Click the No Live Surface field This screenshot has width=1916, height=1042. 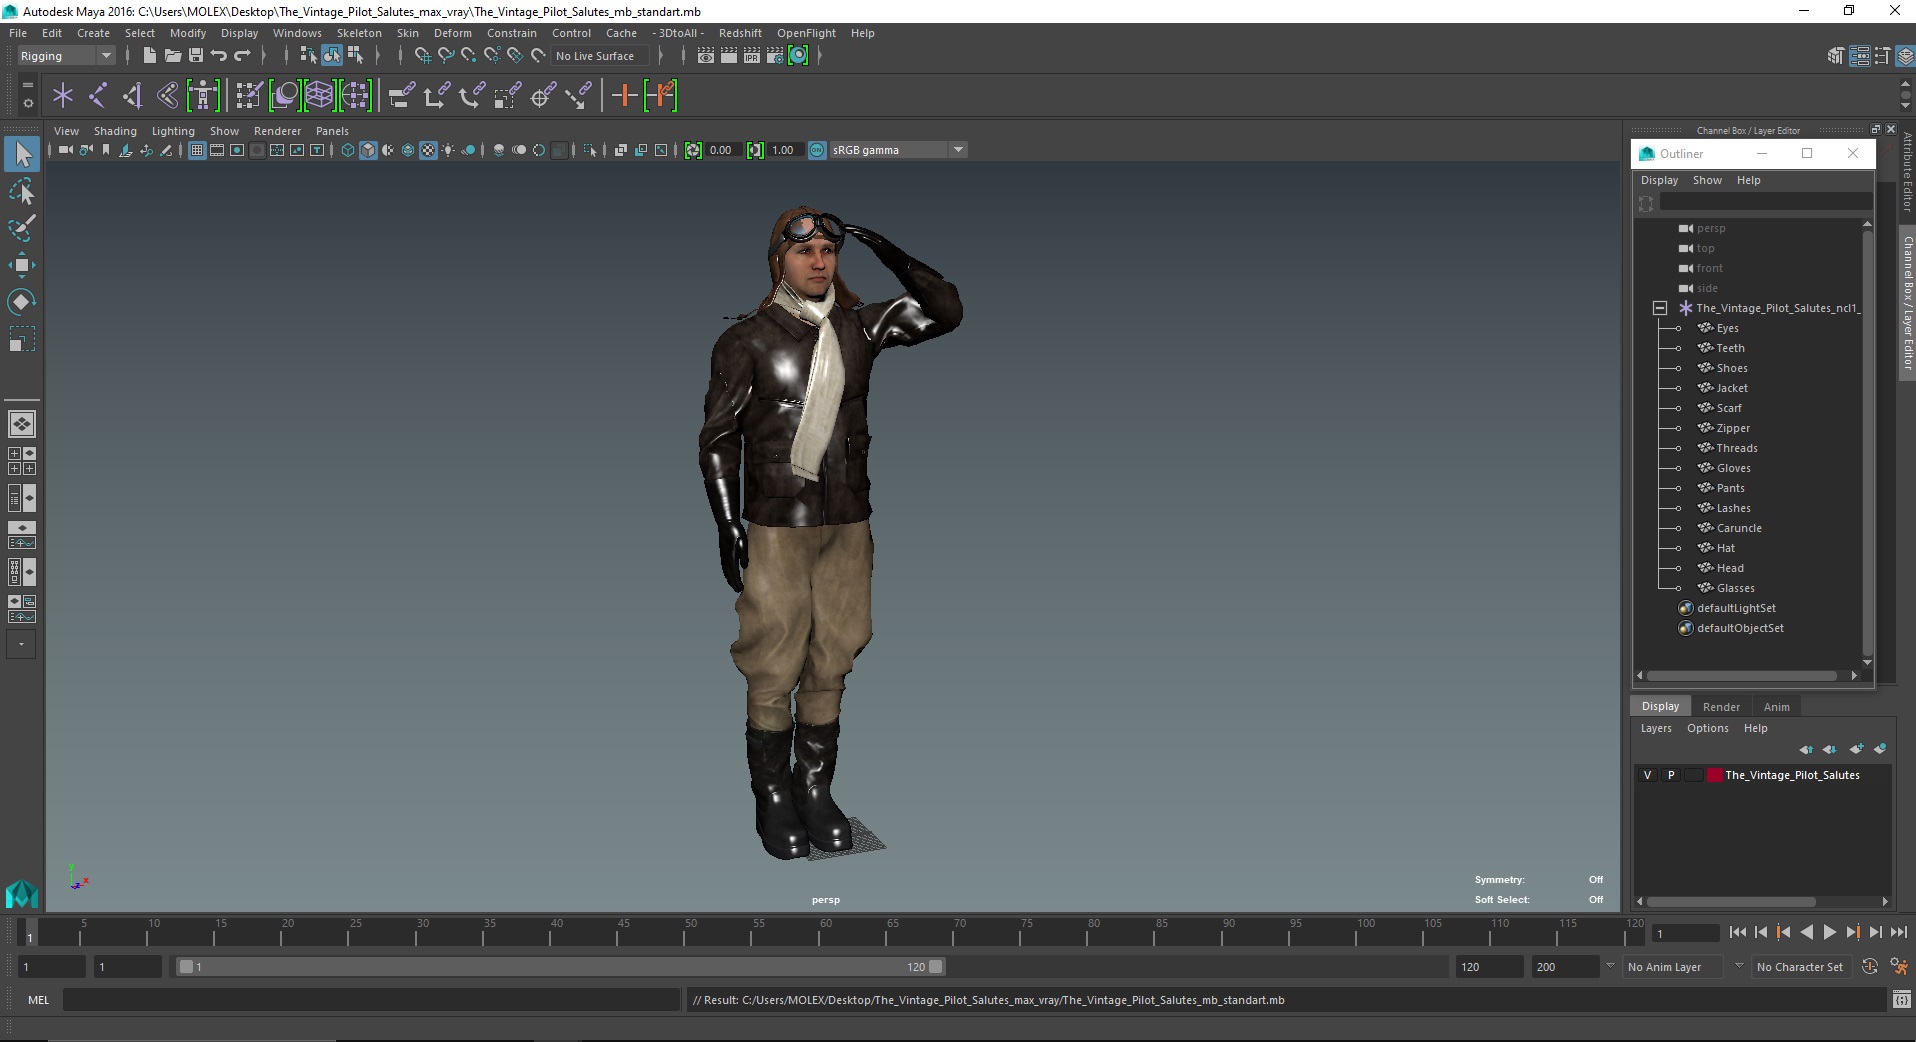(x=600, y=56)
